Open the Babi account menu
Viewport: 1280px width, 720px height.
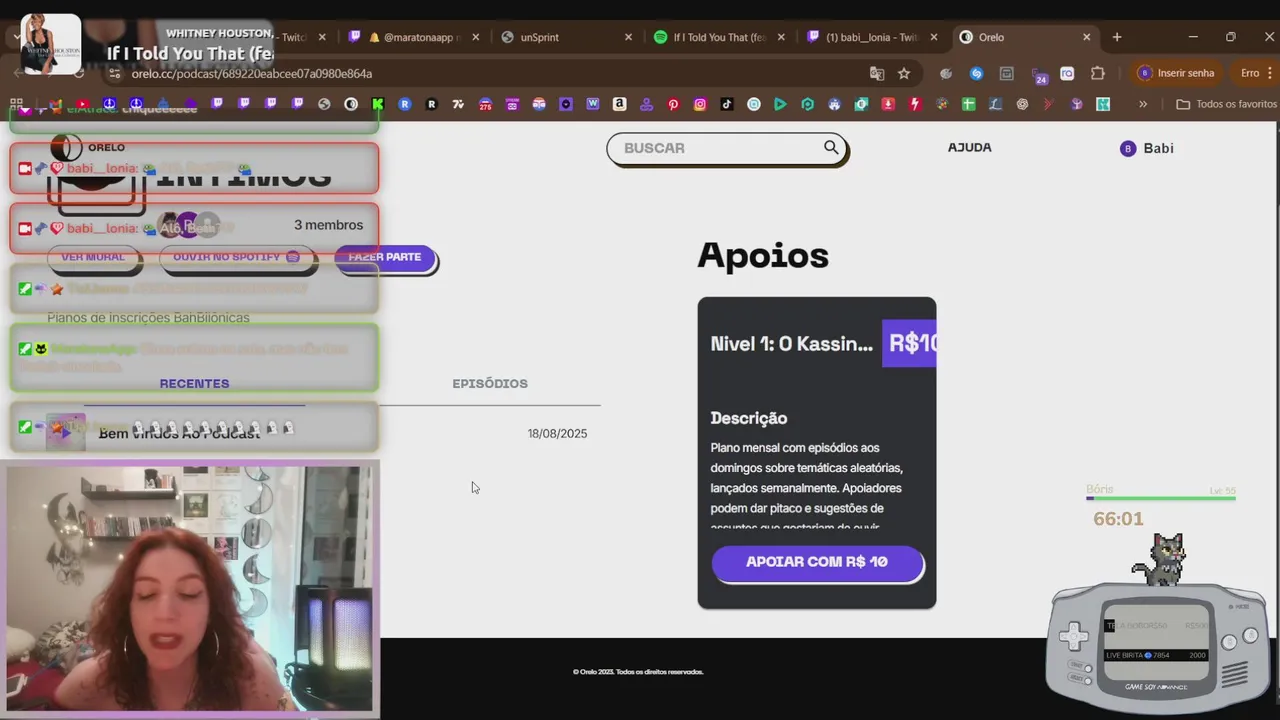[1147, 148]
